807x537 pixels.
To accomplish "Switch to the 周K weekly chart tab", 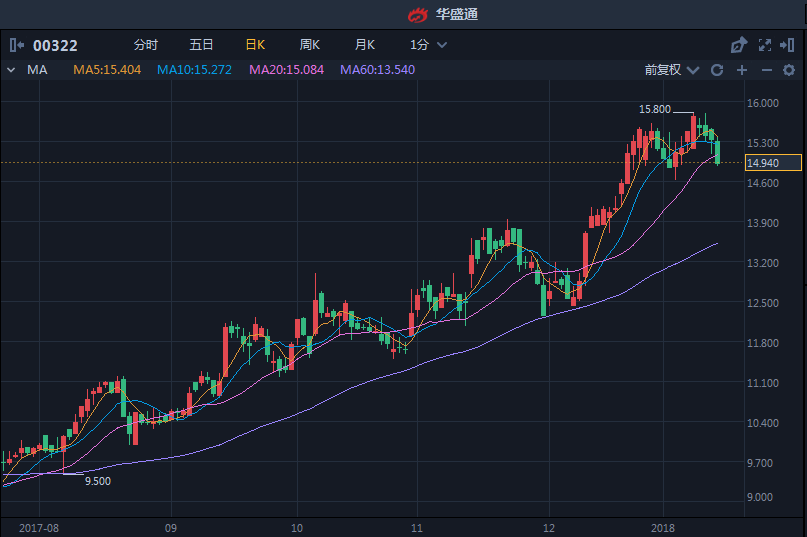I will (309, 45).
